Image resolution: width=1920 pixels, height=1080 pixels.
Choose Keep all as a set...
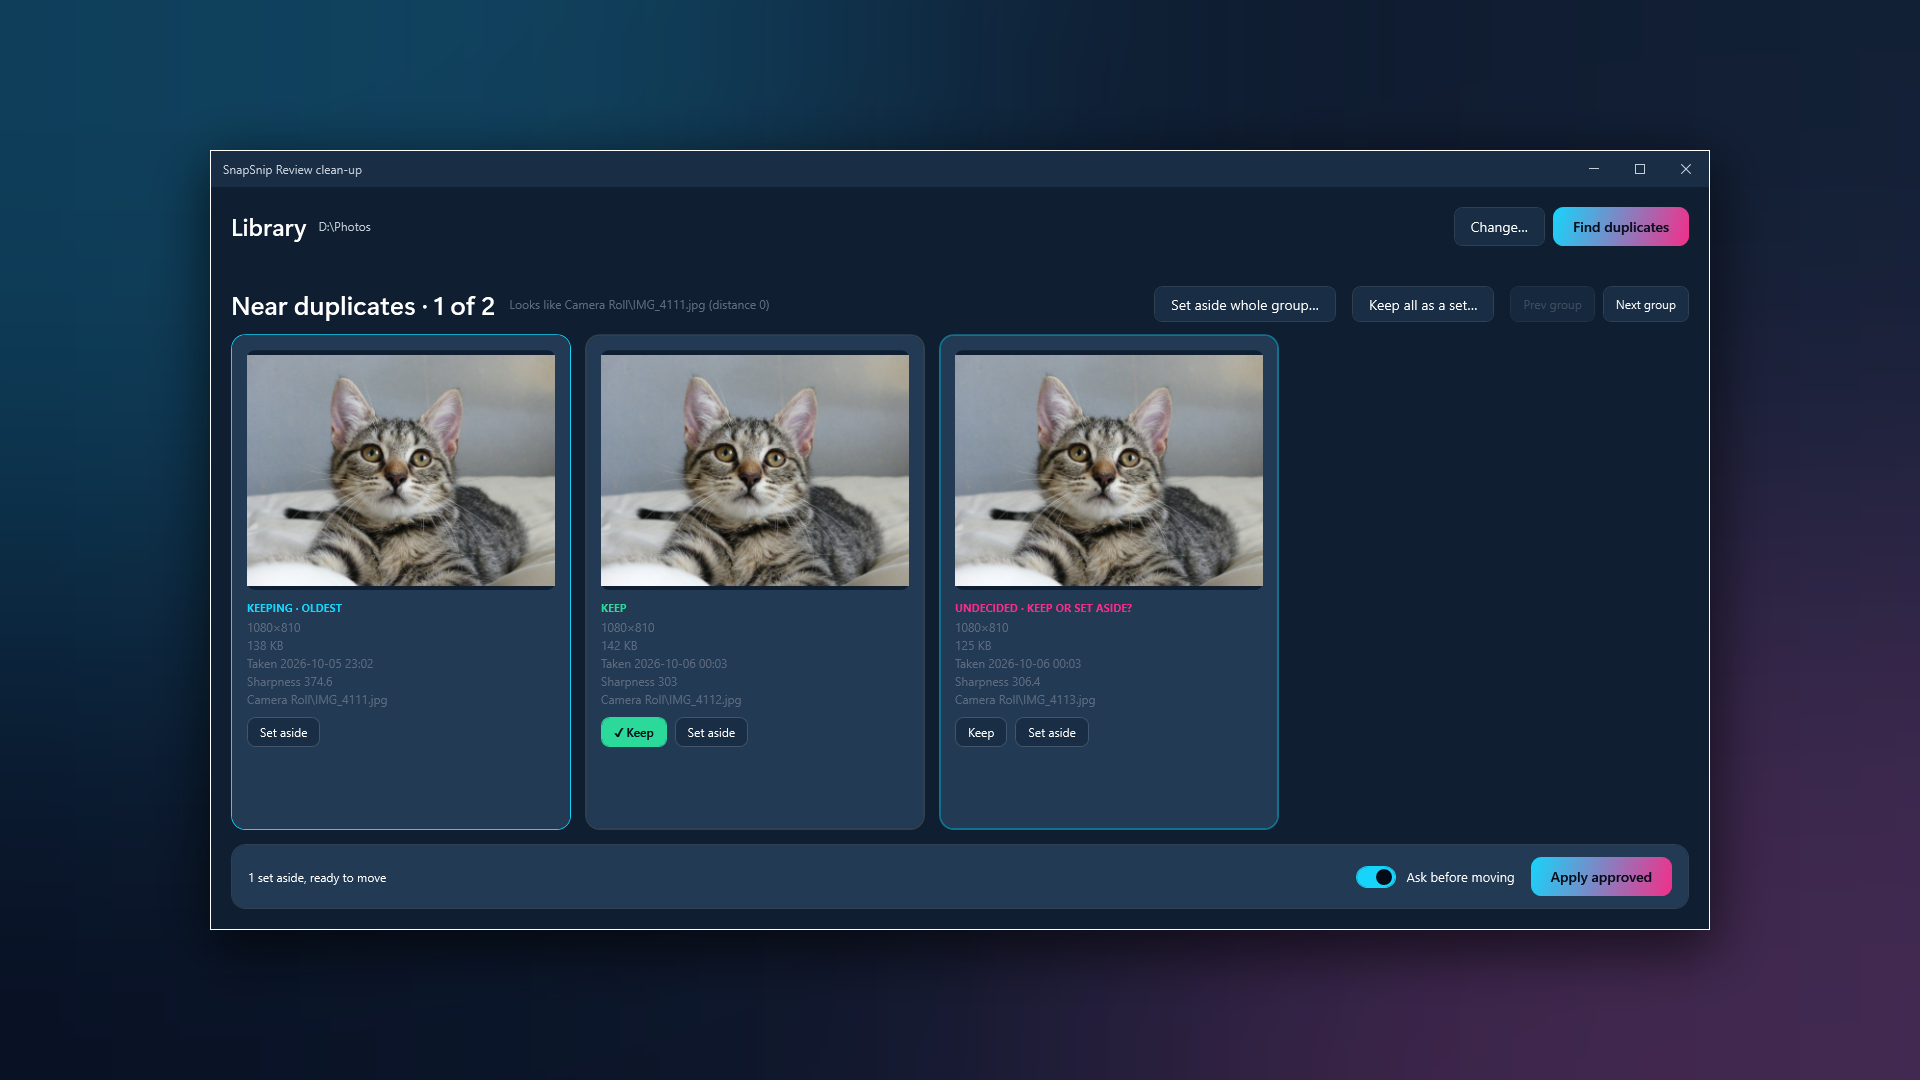(x=1422, y=305)
